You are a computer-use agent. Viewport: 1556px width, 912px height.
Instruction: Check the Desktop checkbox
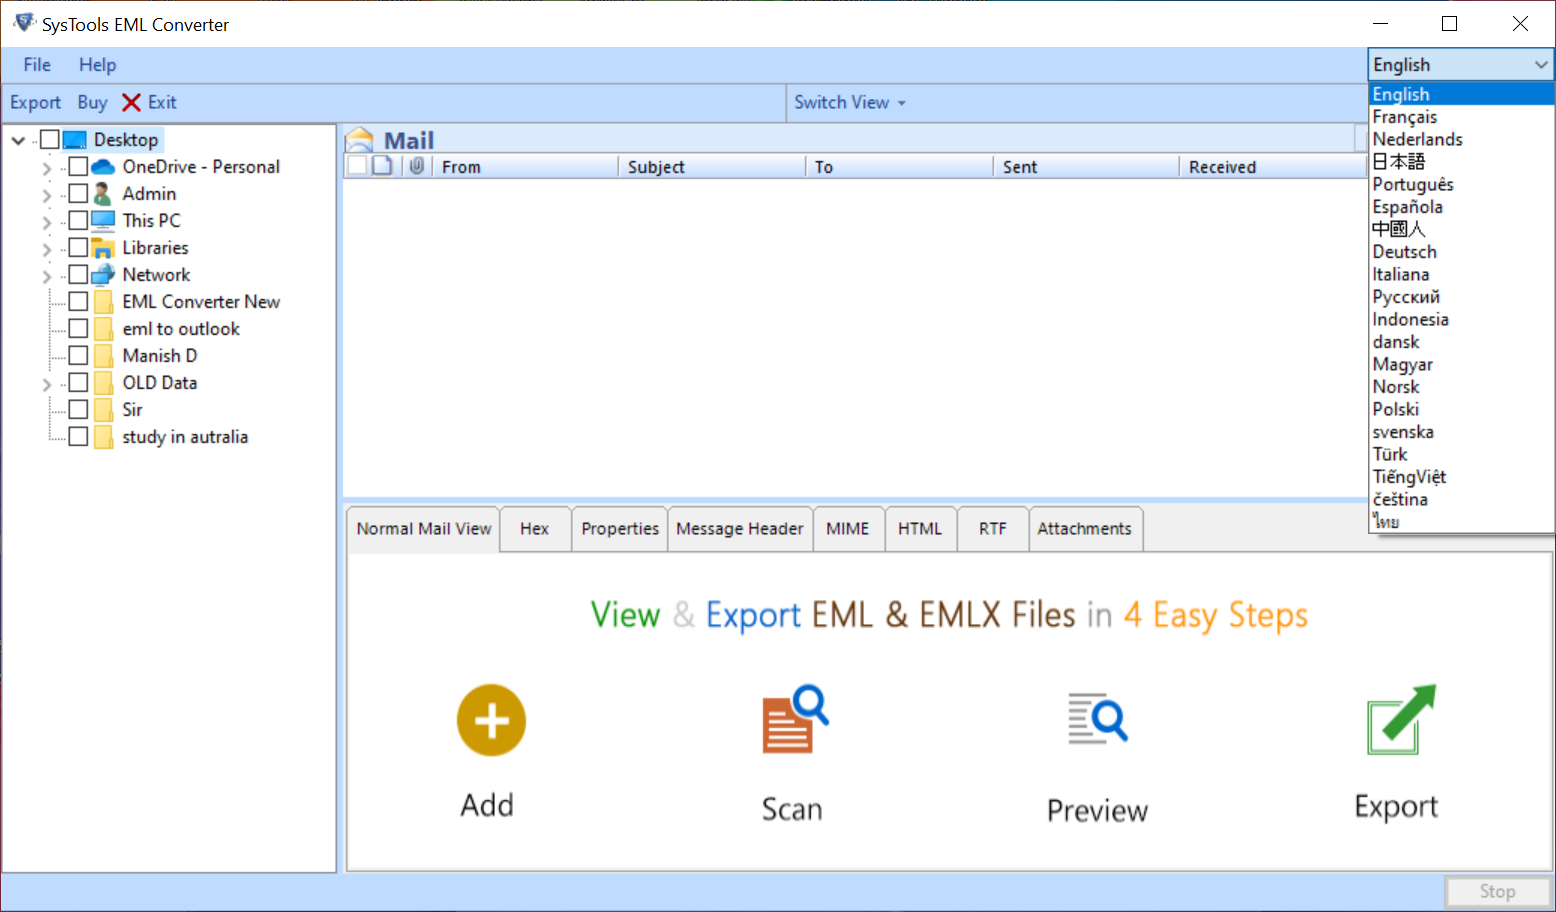click(49, 140)
